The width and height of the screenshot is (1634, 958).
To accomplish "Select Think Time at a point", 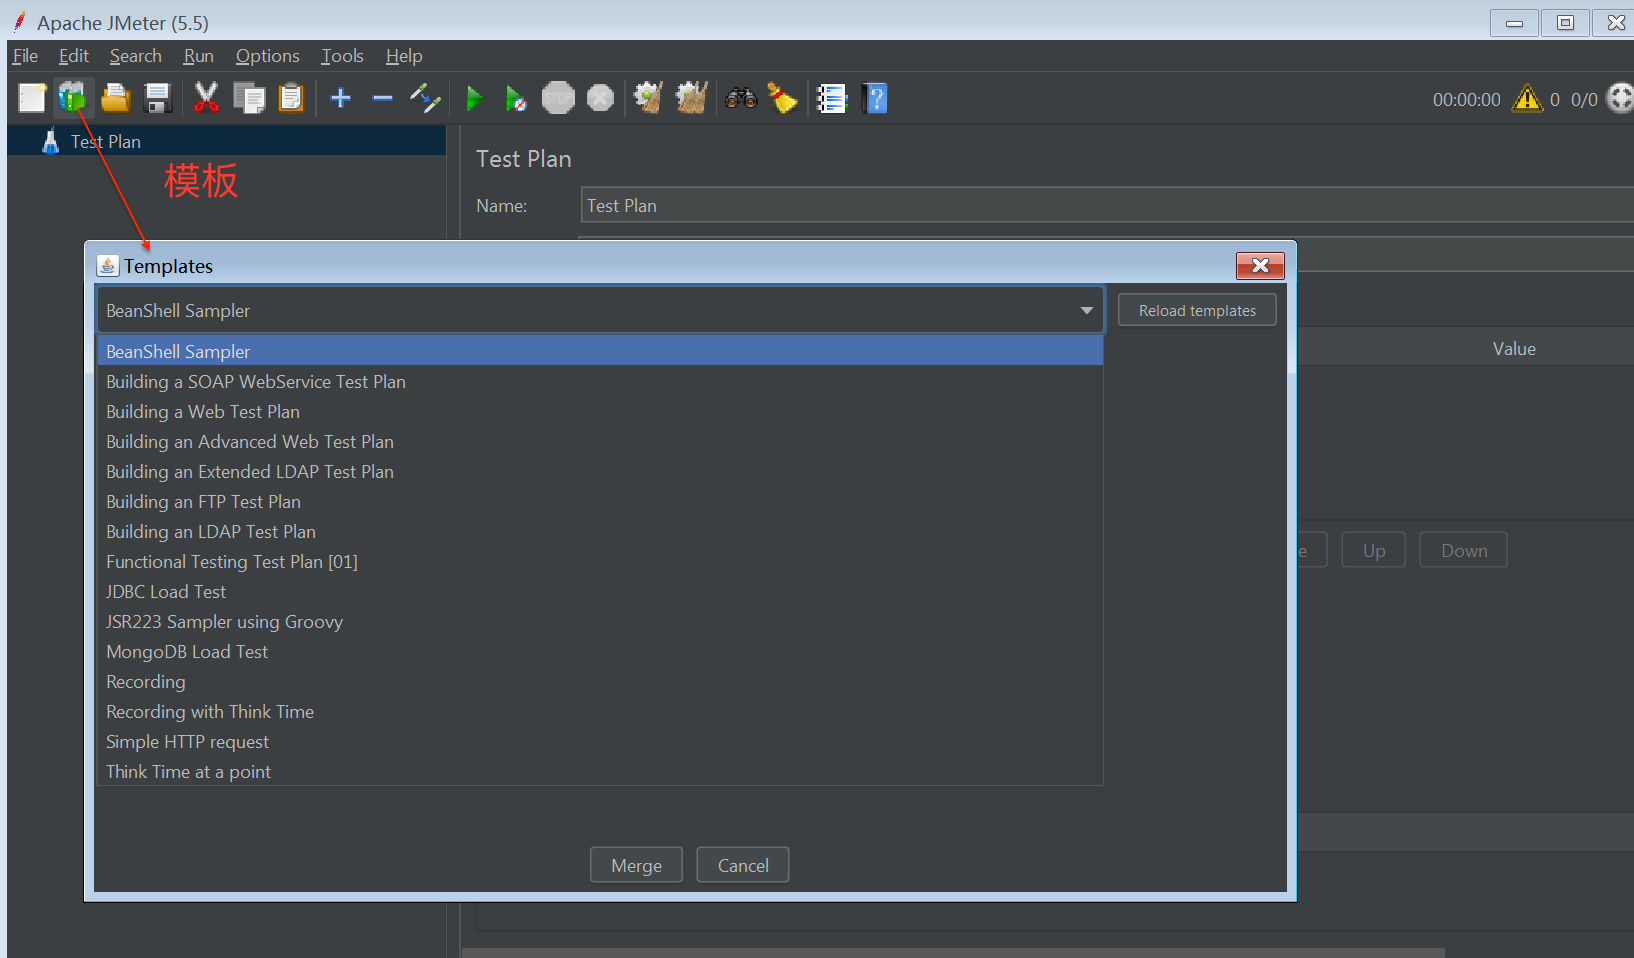I will [x=600, y=771].
